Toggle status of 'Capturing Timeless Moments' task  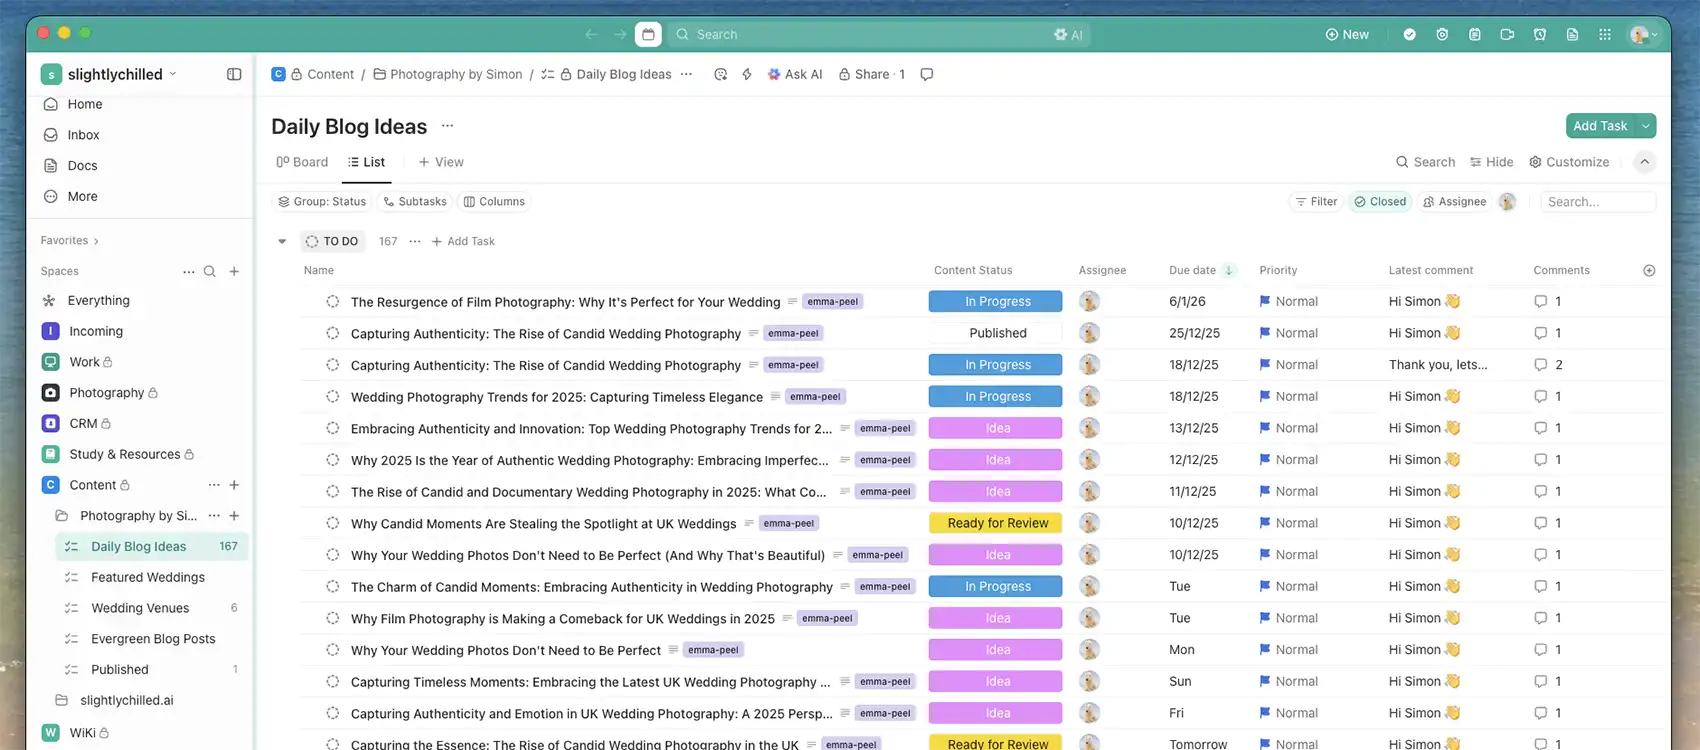333,681
